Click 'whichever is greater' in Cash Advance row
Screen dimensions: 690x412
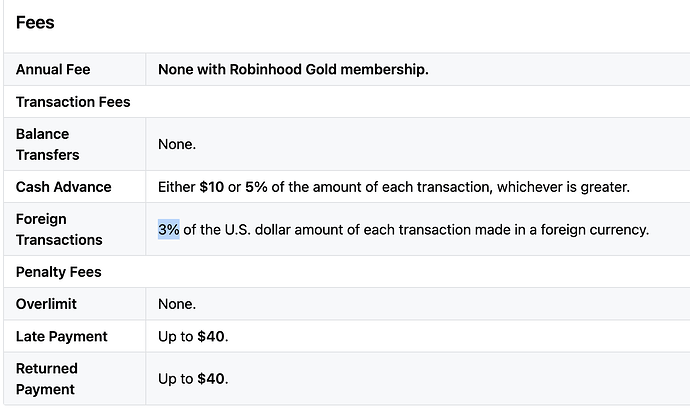562,187
